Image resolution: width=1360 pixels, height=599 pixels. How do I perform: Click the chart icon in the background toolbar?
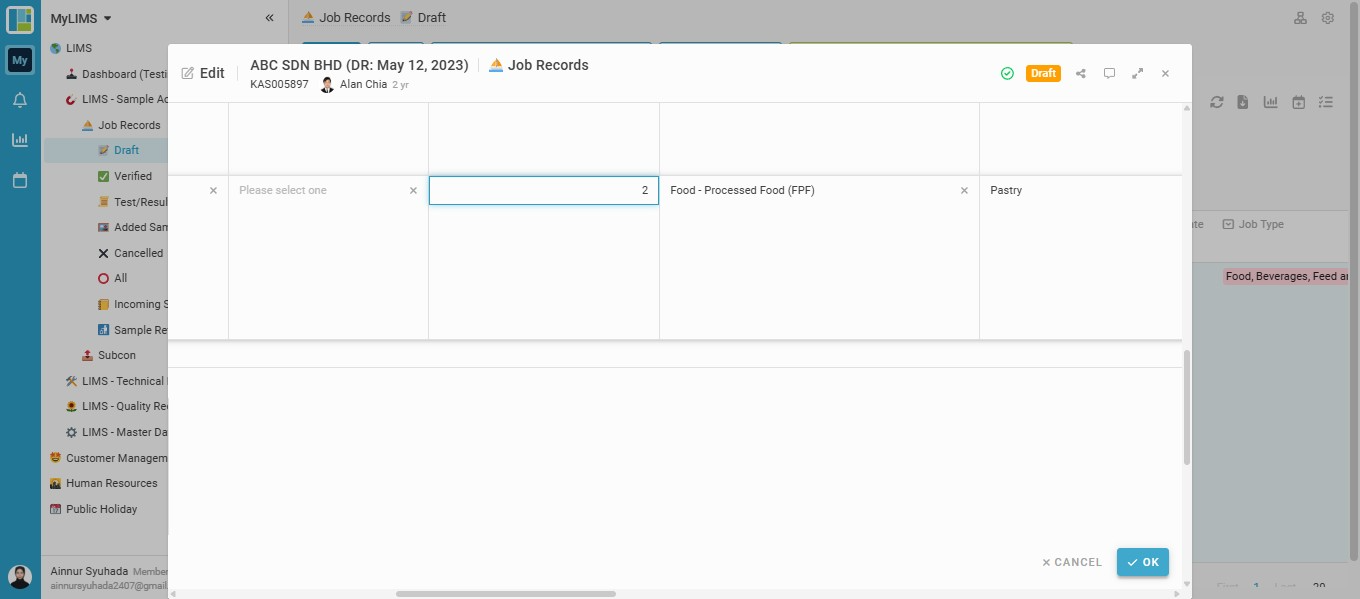point(1271,102)
